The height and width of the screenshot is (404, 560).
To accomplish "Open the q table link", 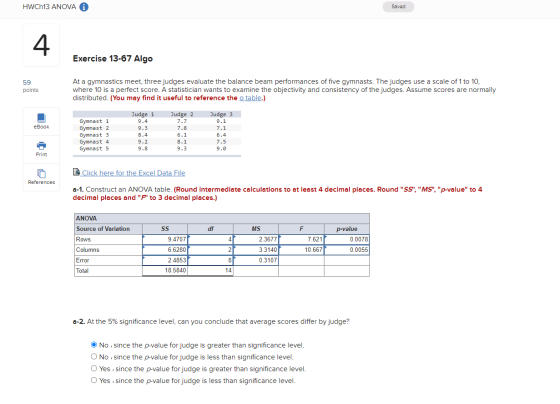I will (250, 98).
